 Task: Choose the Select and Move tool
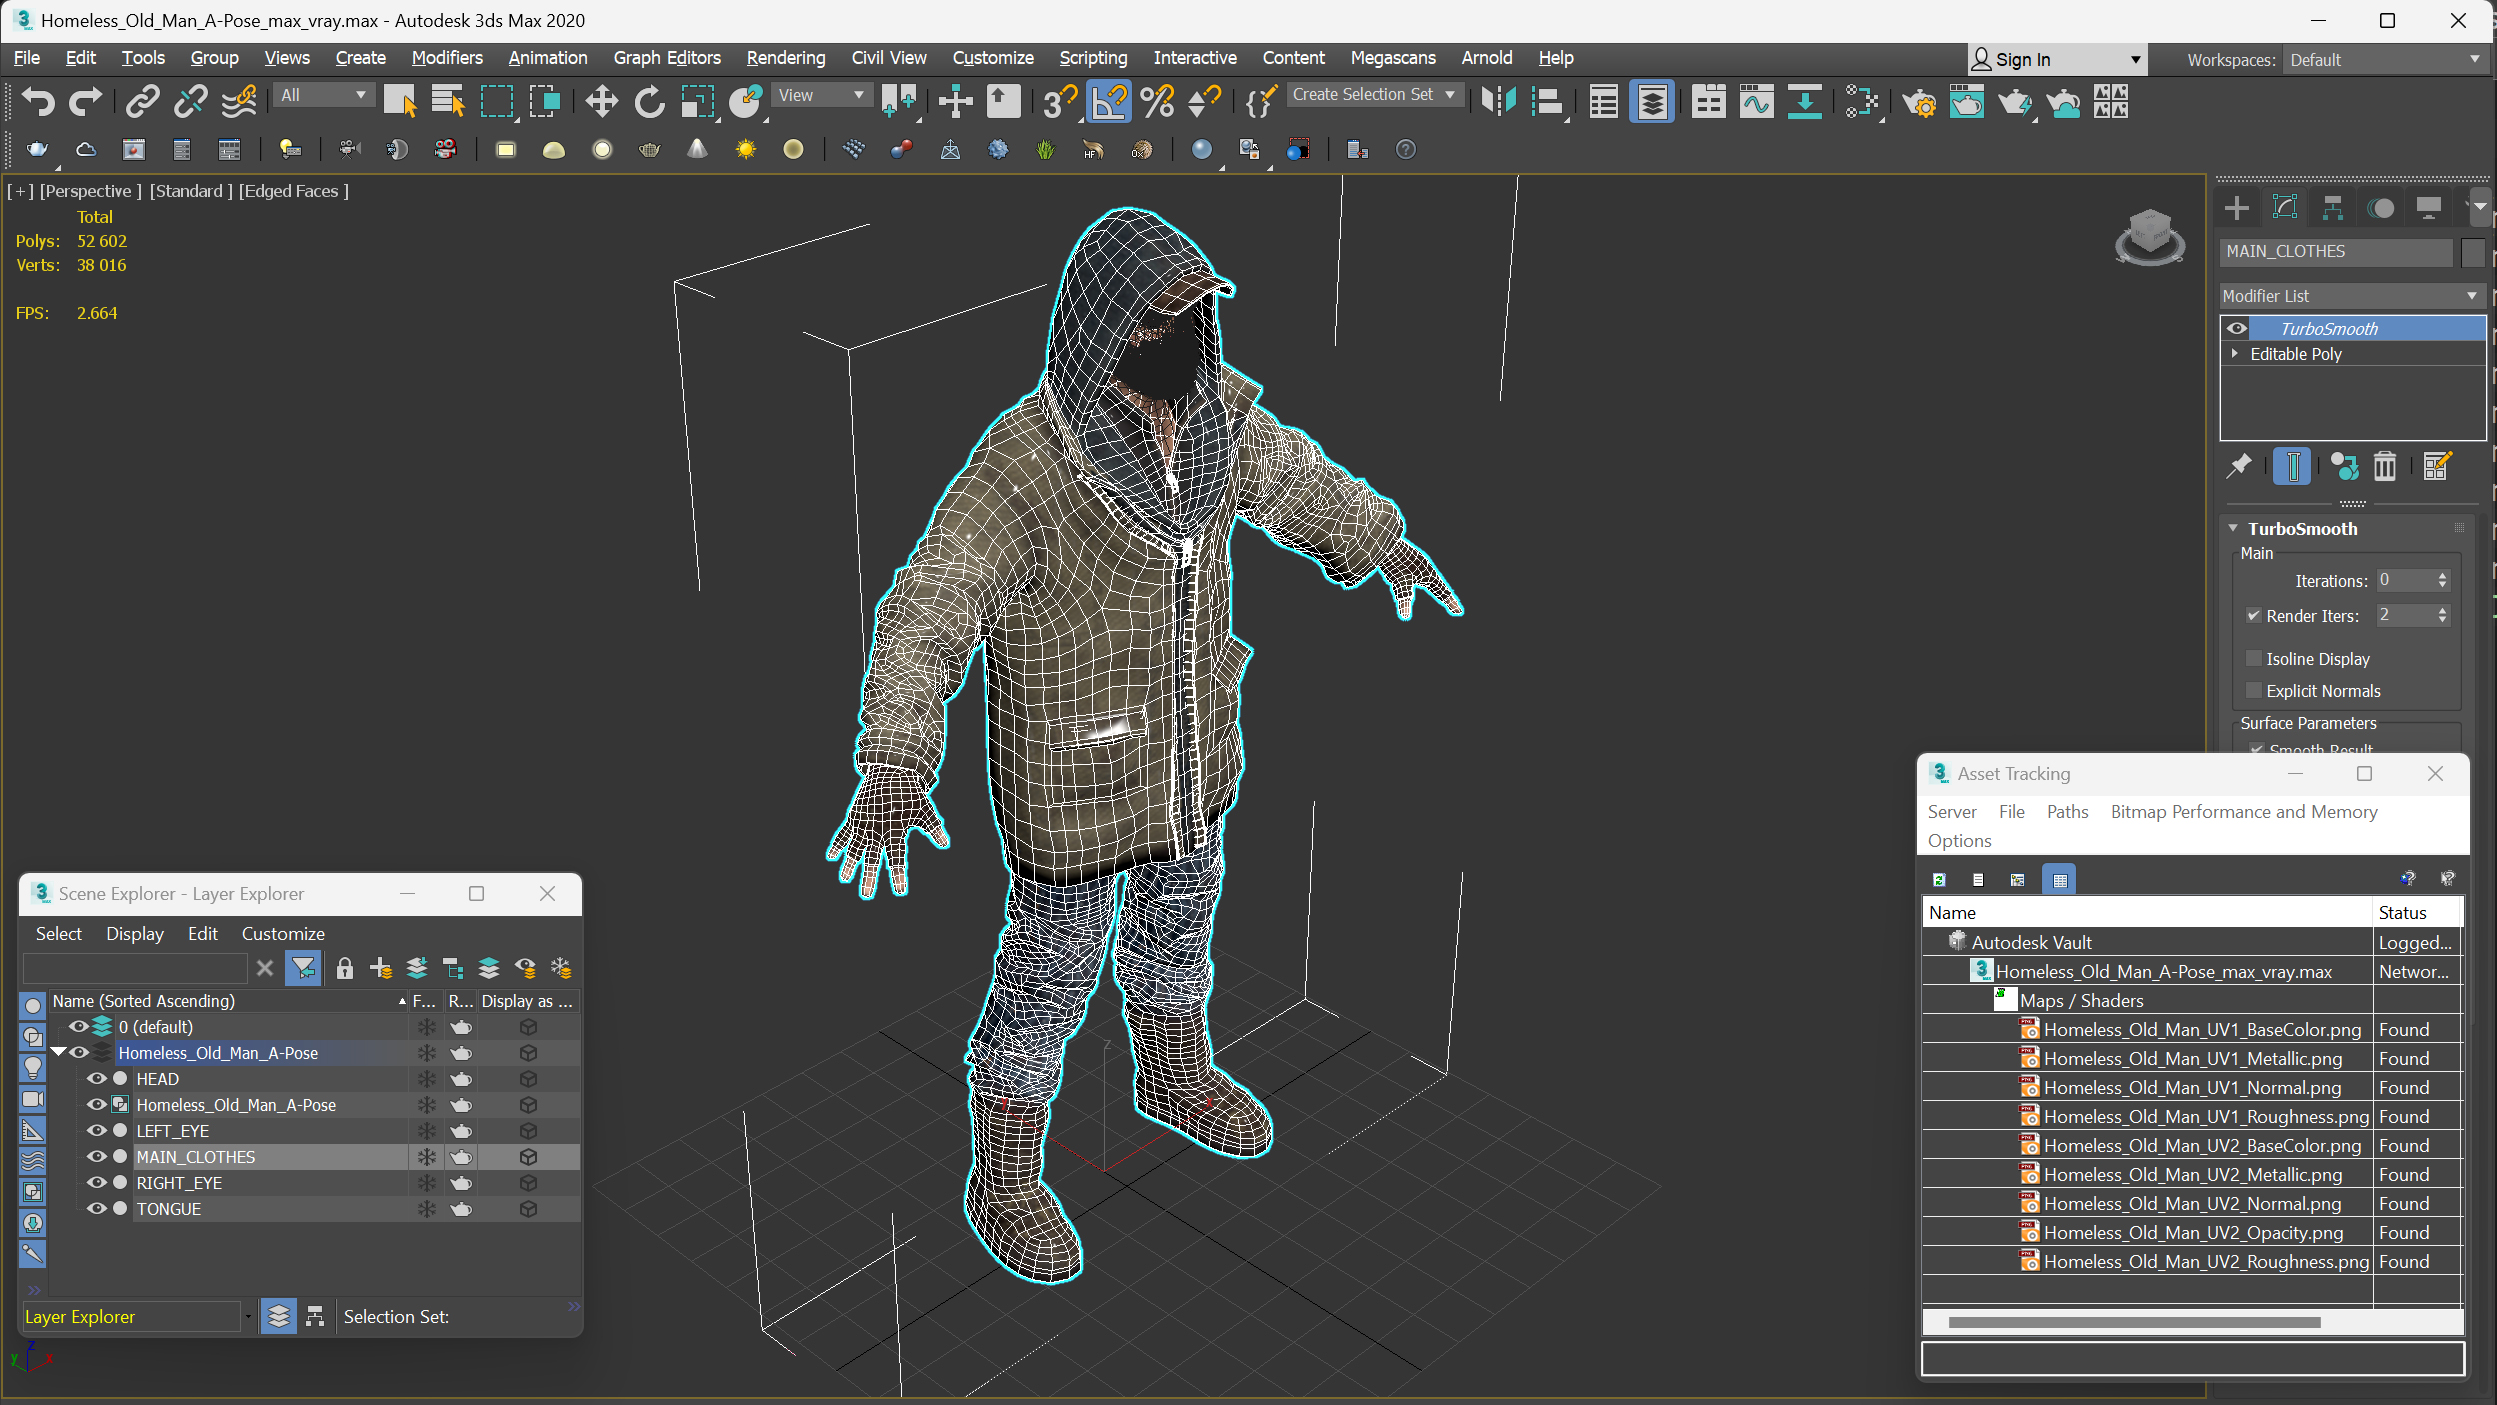tap(601, 102)
